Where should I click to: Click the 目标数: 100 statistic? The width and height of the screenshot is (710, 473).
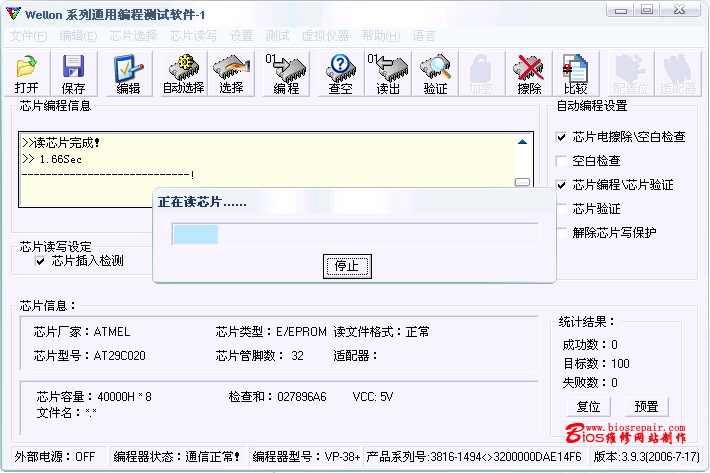(x=596, y=363)
